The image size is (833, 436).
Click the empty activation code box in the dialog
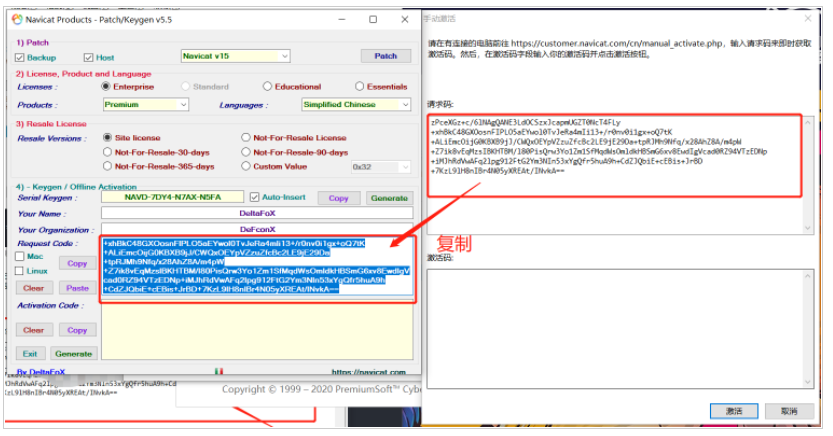pos(620,329)
